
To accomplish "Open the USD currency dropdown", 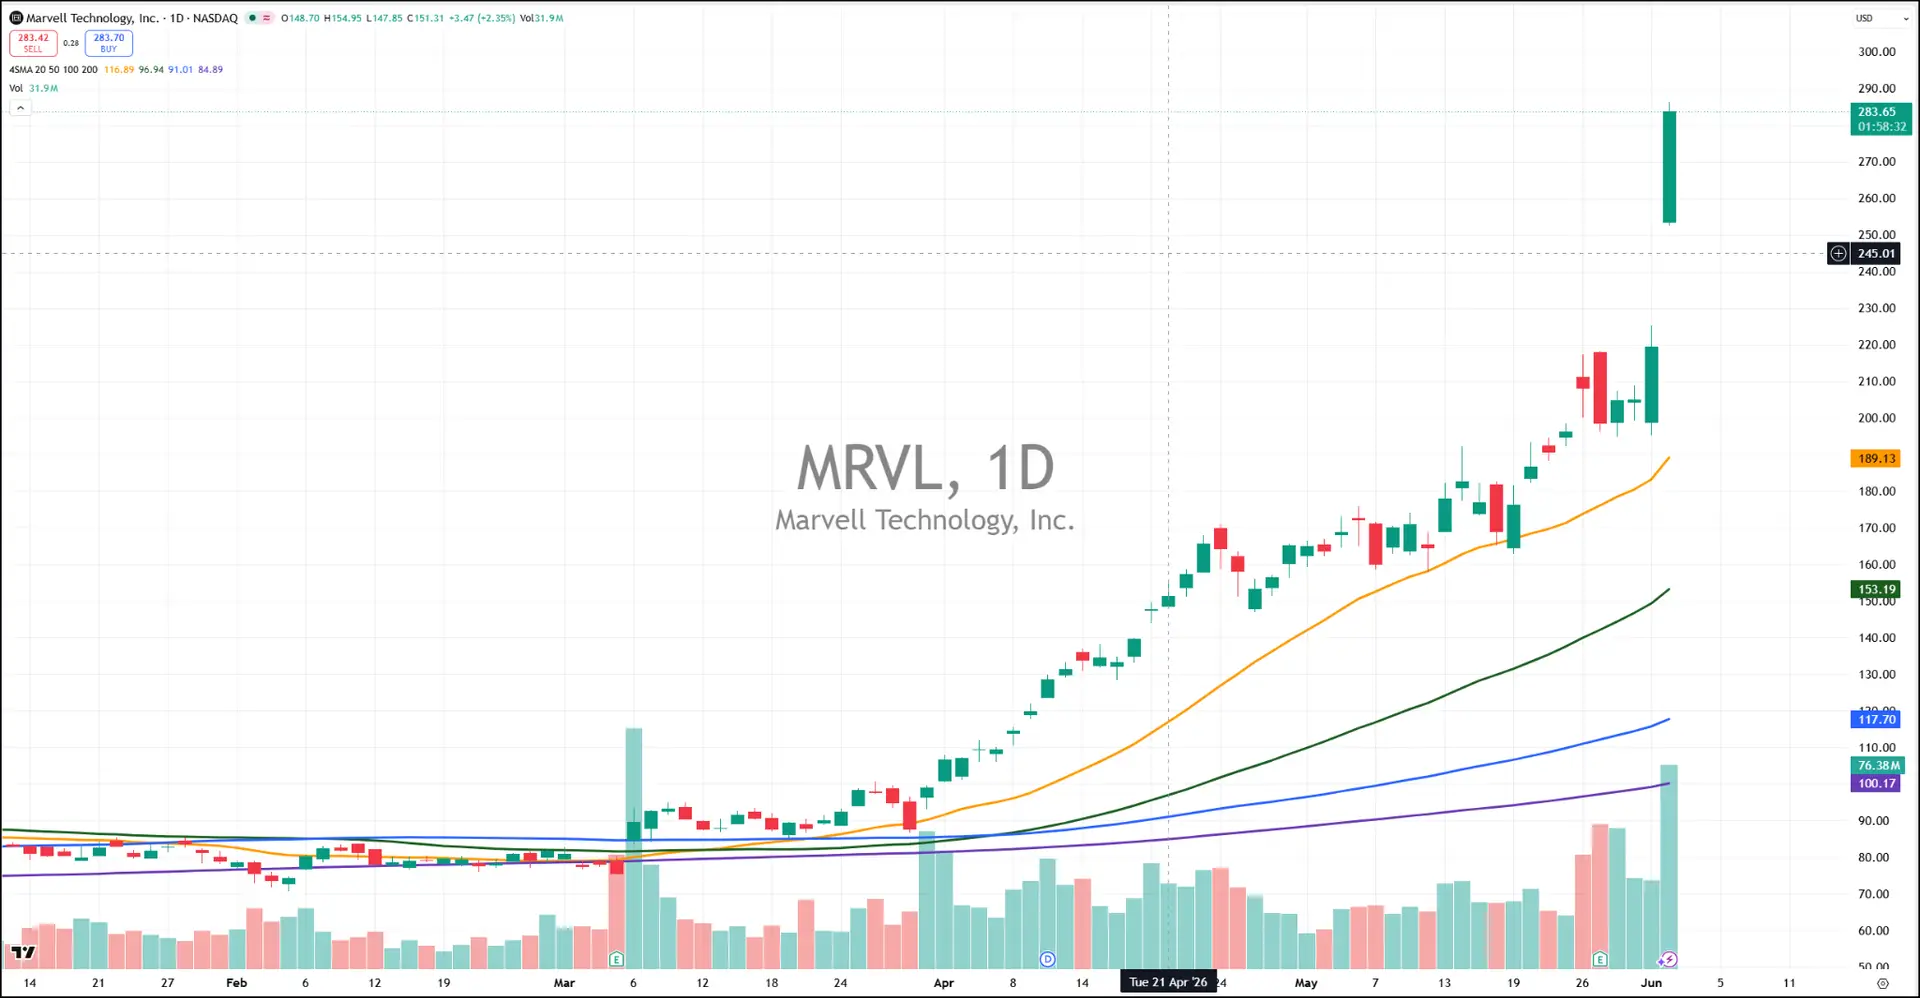I will pyautogui.click(x=1882, y=18).
